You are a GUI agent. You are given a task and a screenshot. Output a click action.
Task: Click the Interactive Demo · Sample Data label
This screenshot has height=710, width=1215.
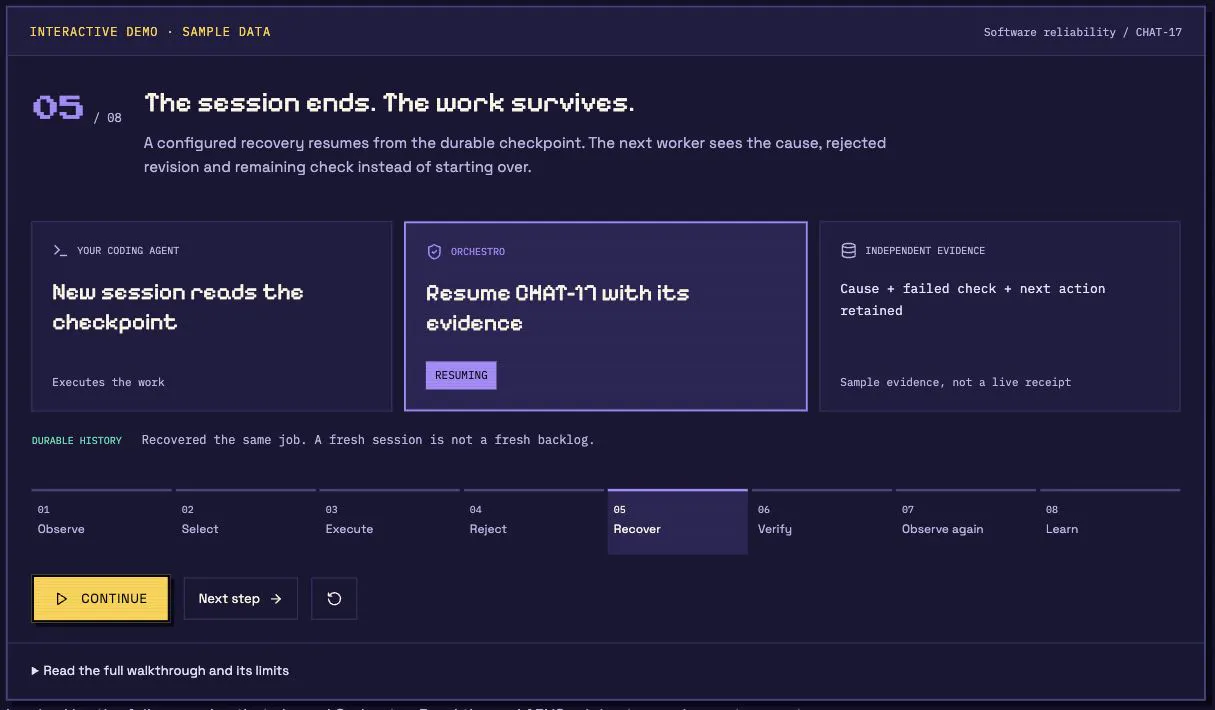click(150, 32)
